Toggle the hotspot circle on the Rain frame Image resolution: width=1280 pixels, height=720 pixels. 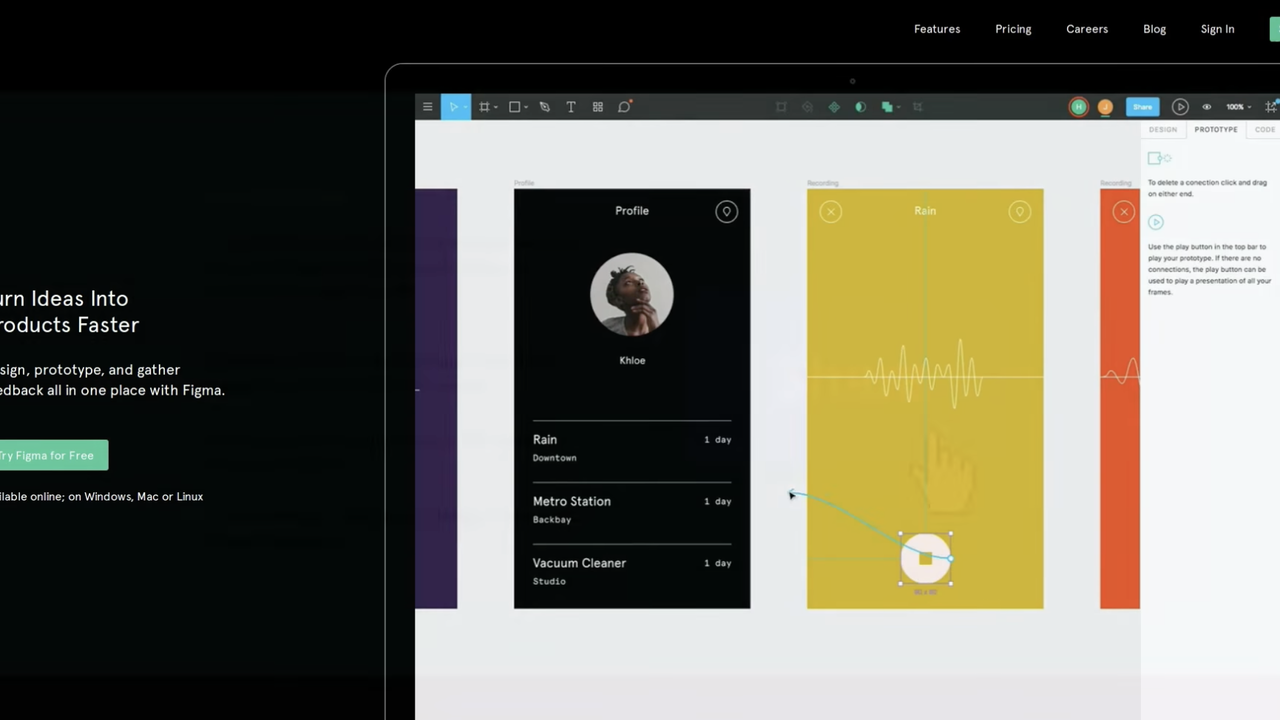click(1020, 211)
